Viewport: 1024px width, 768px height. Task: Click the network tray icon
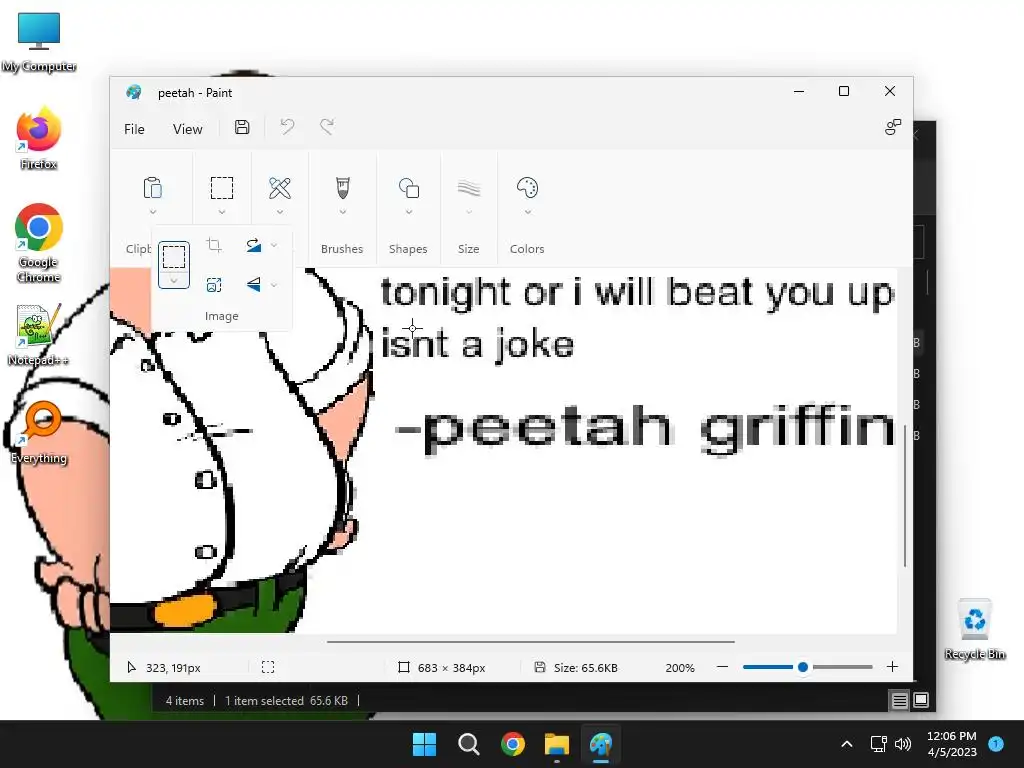(878, 744)
